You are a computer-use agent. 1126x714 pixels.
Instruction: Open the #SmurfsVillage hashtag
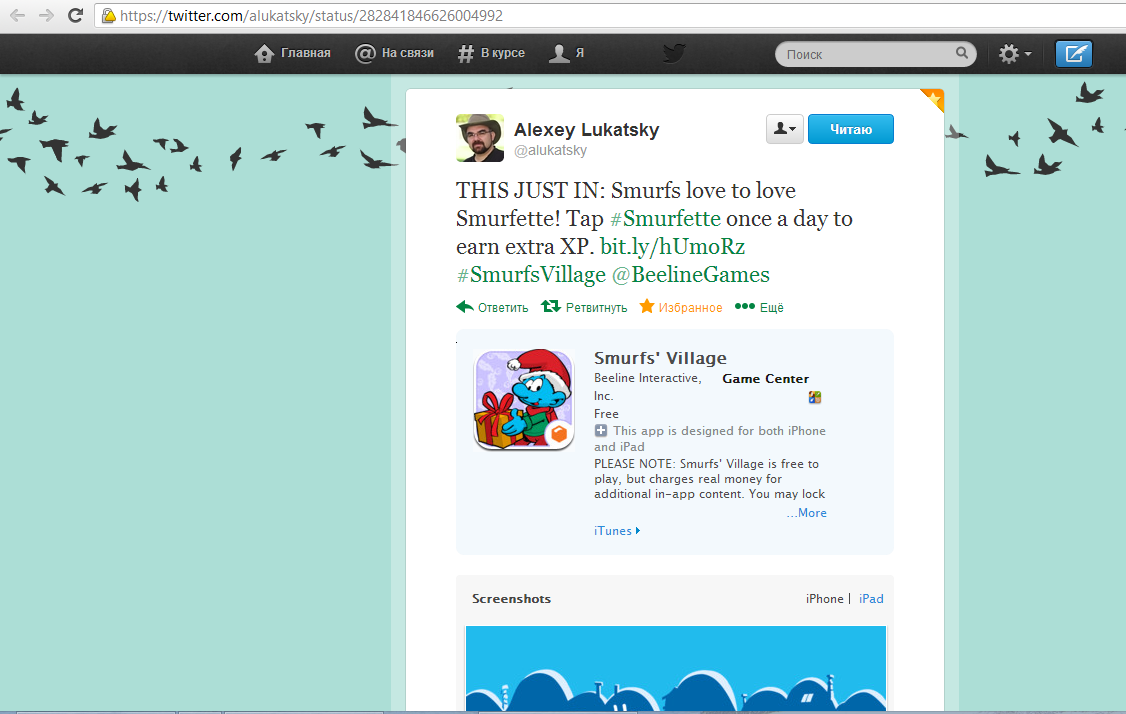coord(531,274)
